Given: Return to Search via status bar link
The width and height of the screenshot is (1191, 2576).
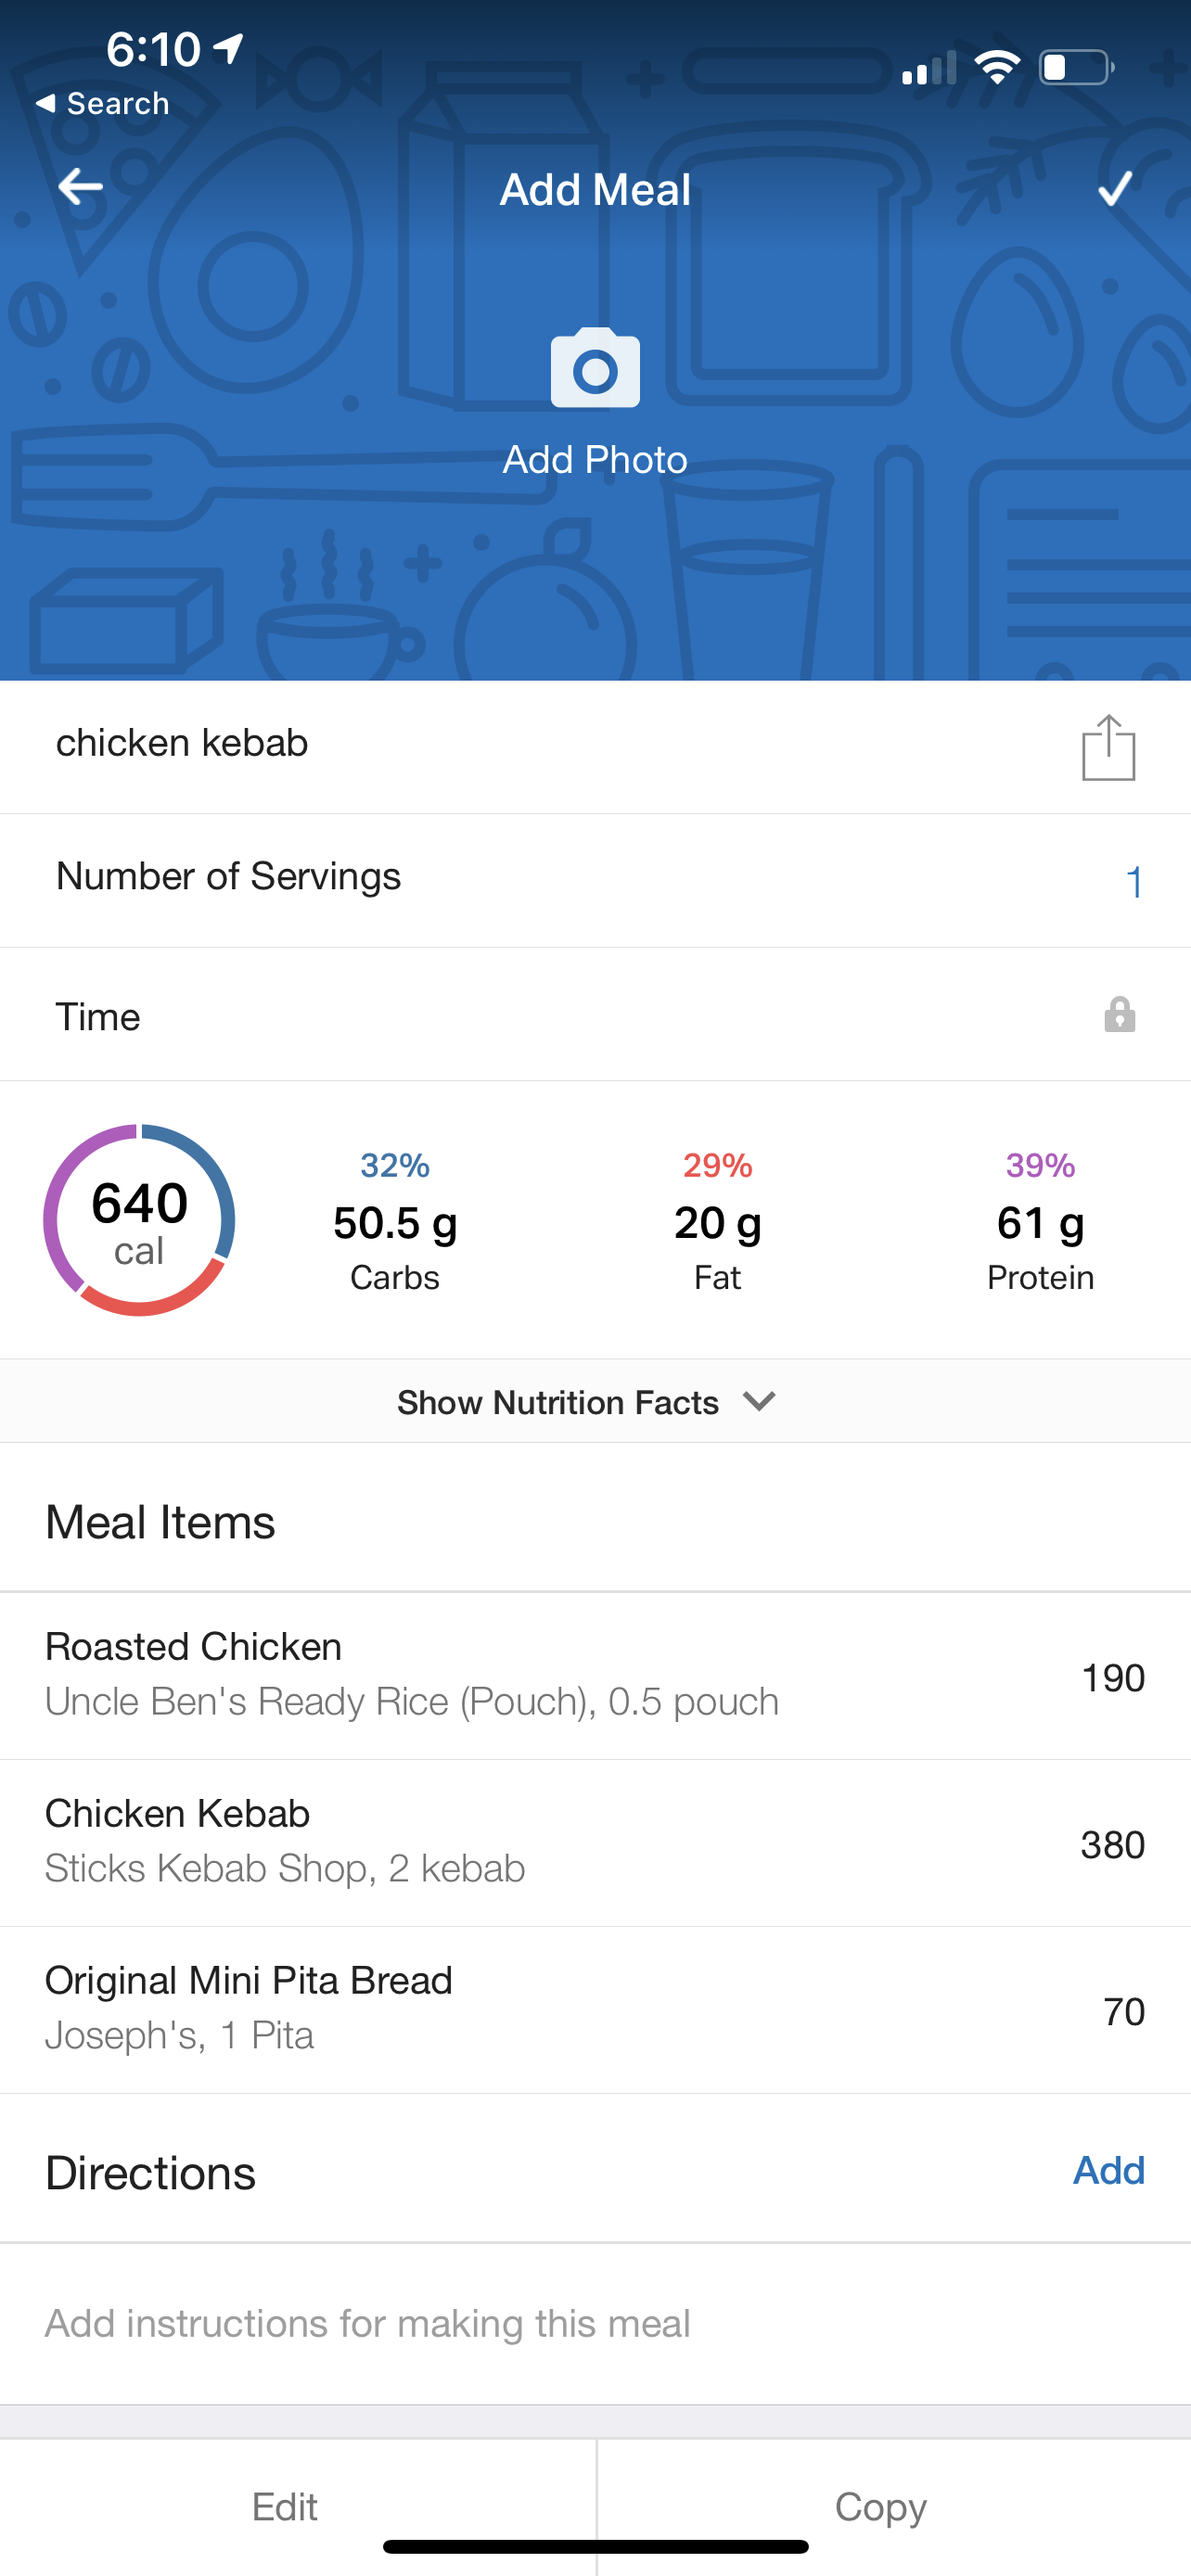Looking at the screenshot, I should click(x=103, y=103).
